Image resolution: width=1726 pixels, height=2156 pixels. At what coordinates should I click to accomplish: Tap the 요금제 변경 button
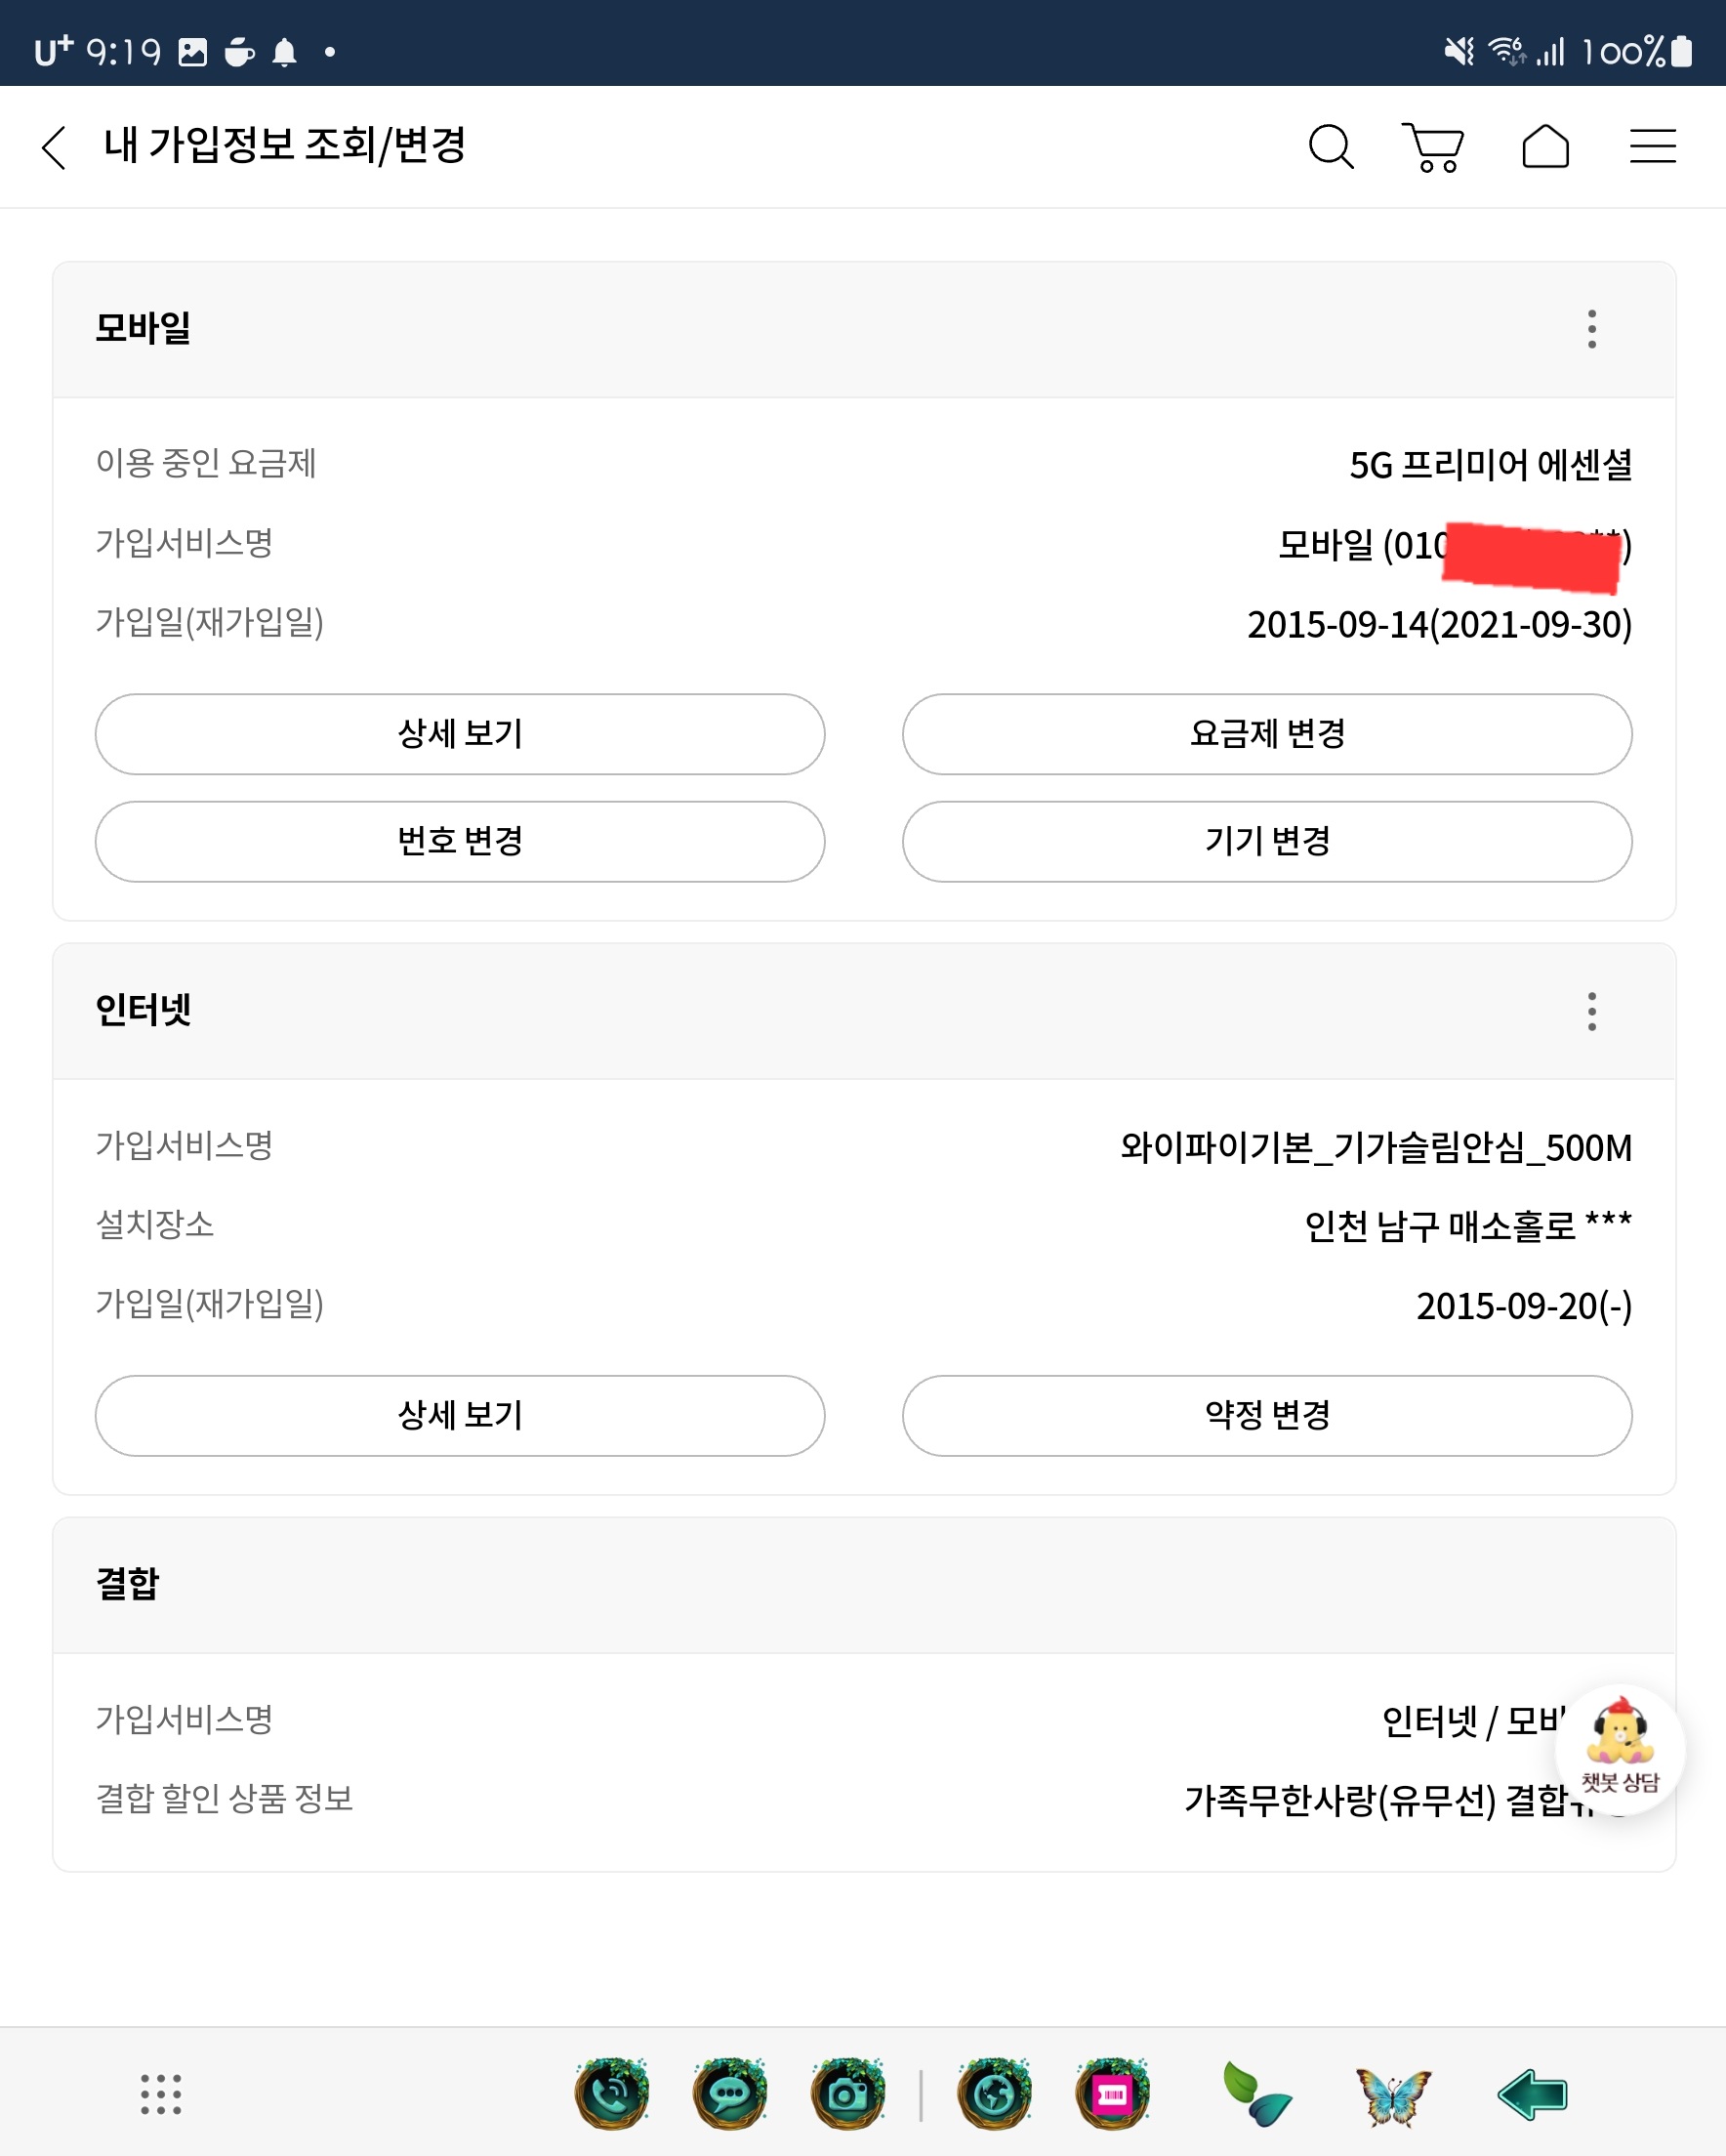1267,734
